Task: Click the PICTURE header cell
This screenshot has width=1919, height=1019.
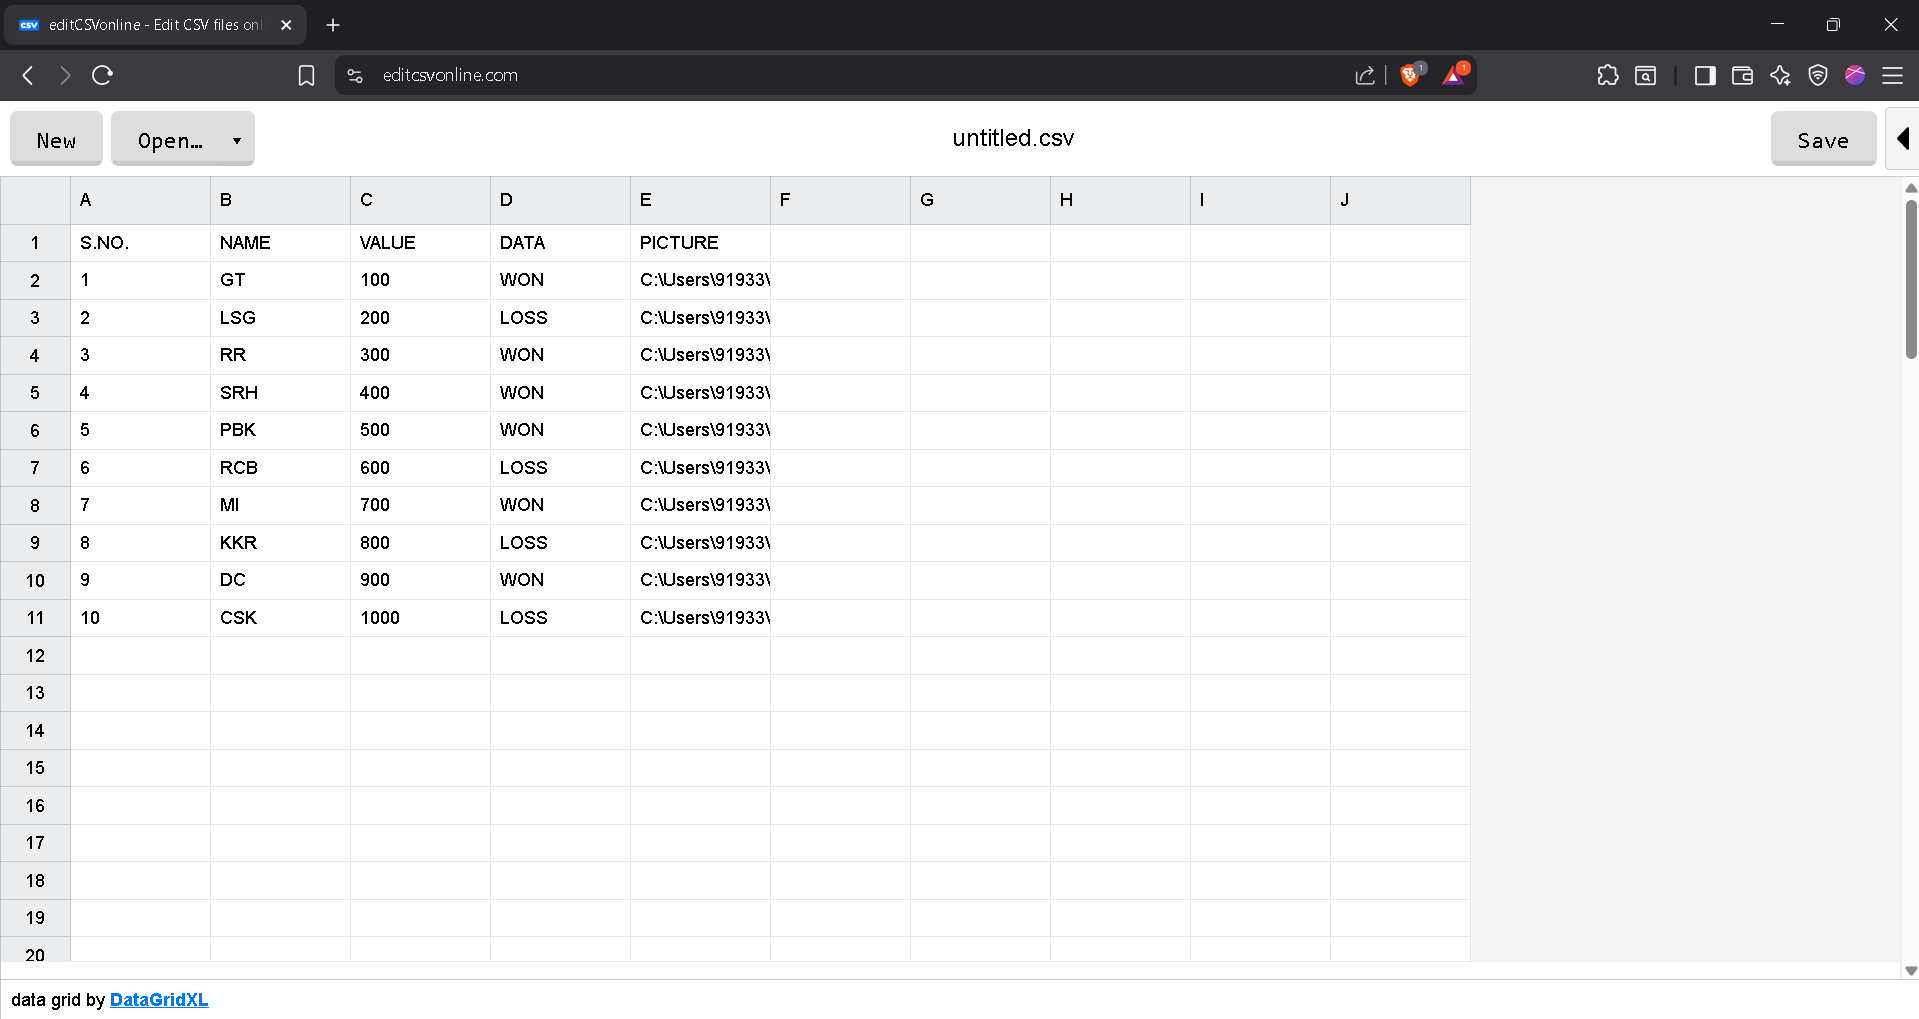Action: click(x=700, y=243)
